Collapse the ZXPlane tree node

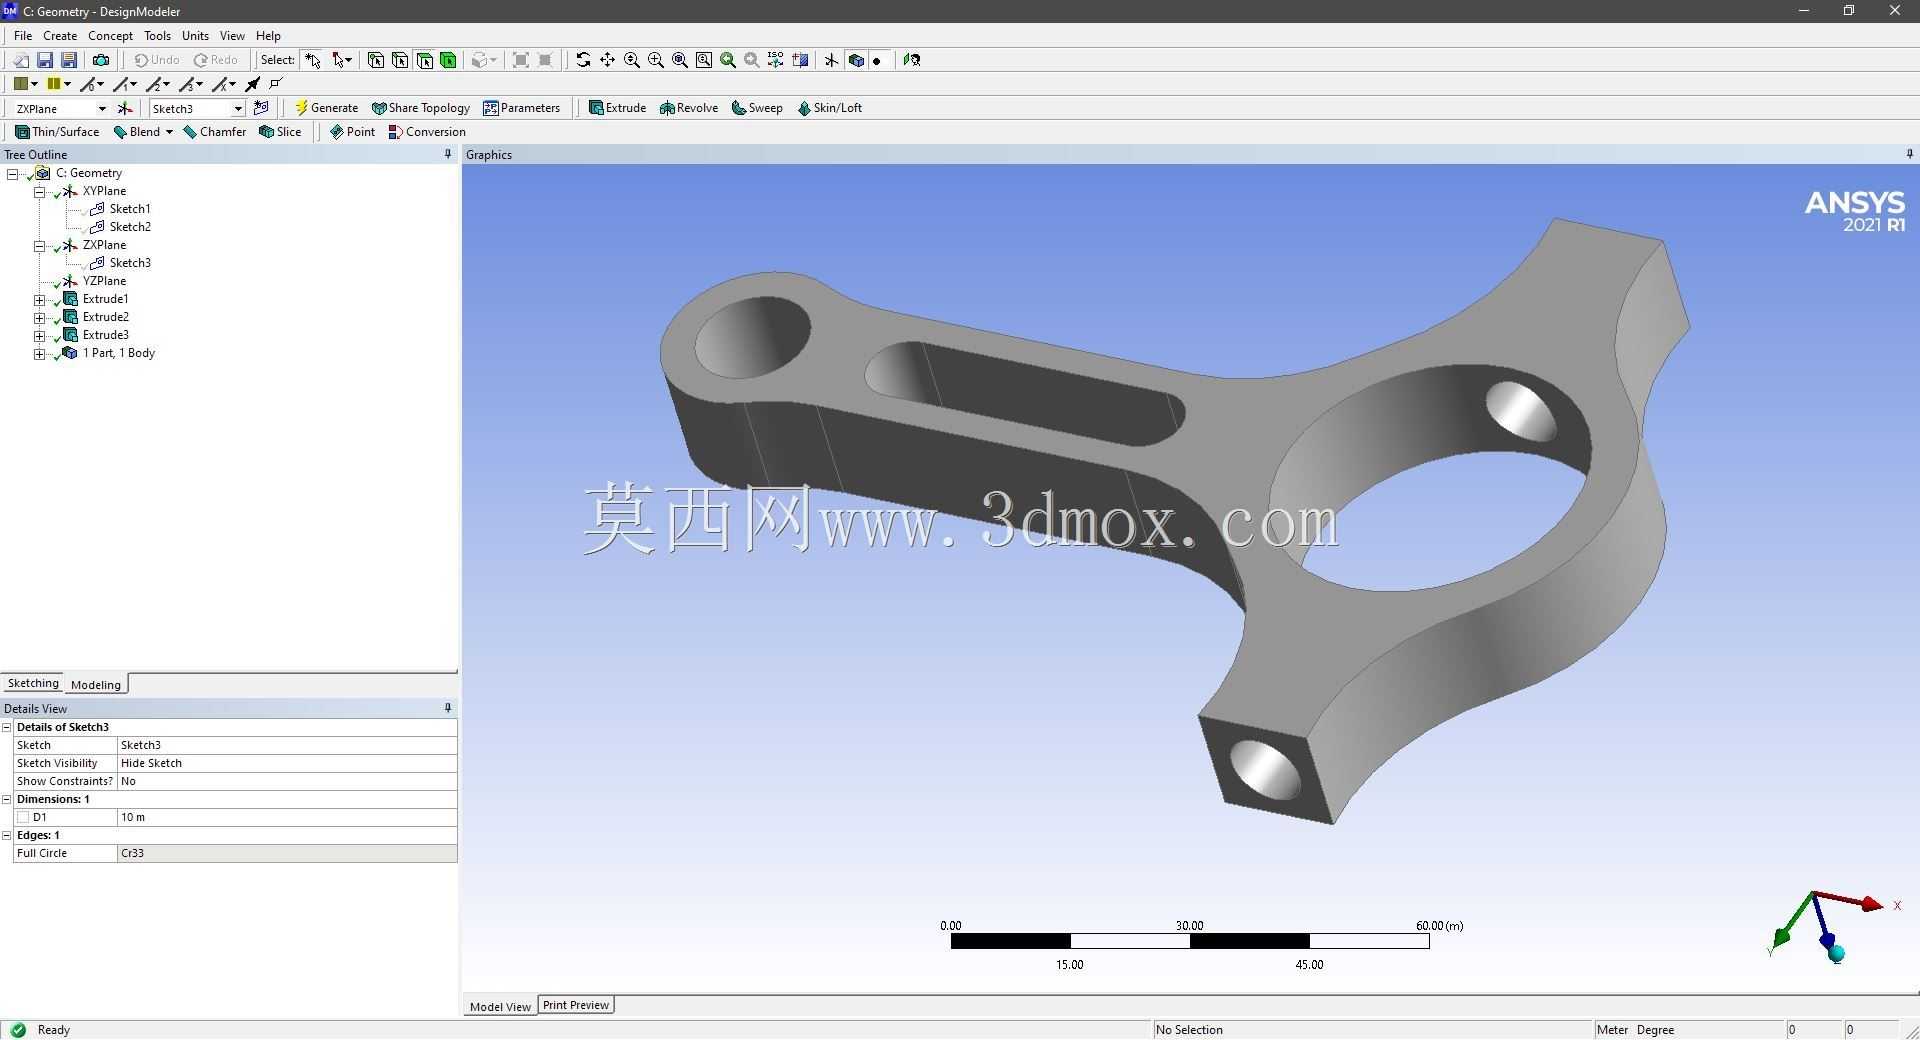pyautogui.click(x=39, y=245)
